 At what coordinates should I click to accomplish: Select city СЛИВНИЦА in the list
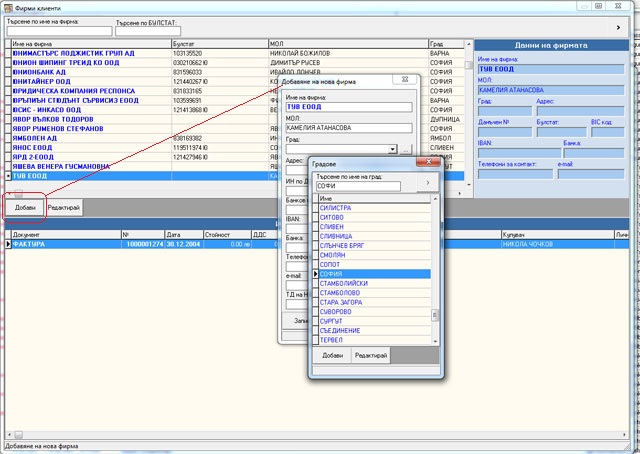click(375, 236)
